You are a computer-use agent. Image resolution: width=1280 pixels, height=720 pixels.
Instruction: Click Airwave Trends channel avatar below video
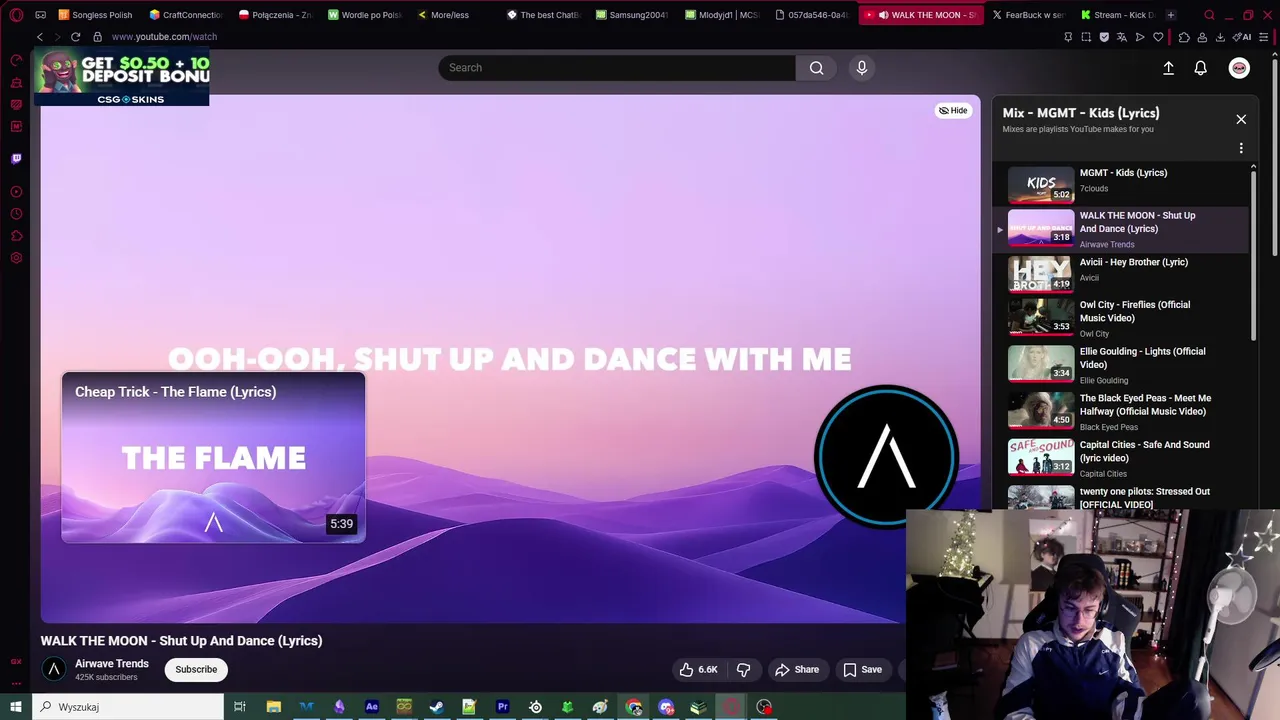pyautogui.click(x=54, y=669)
